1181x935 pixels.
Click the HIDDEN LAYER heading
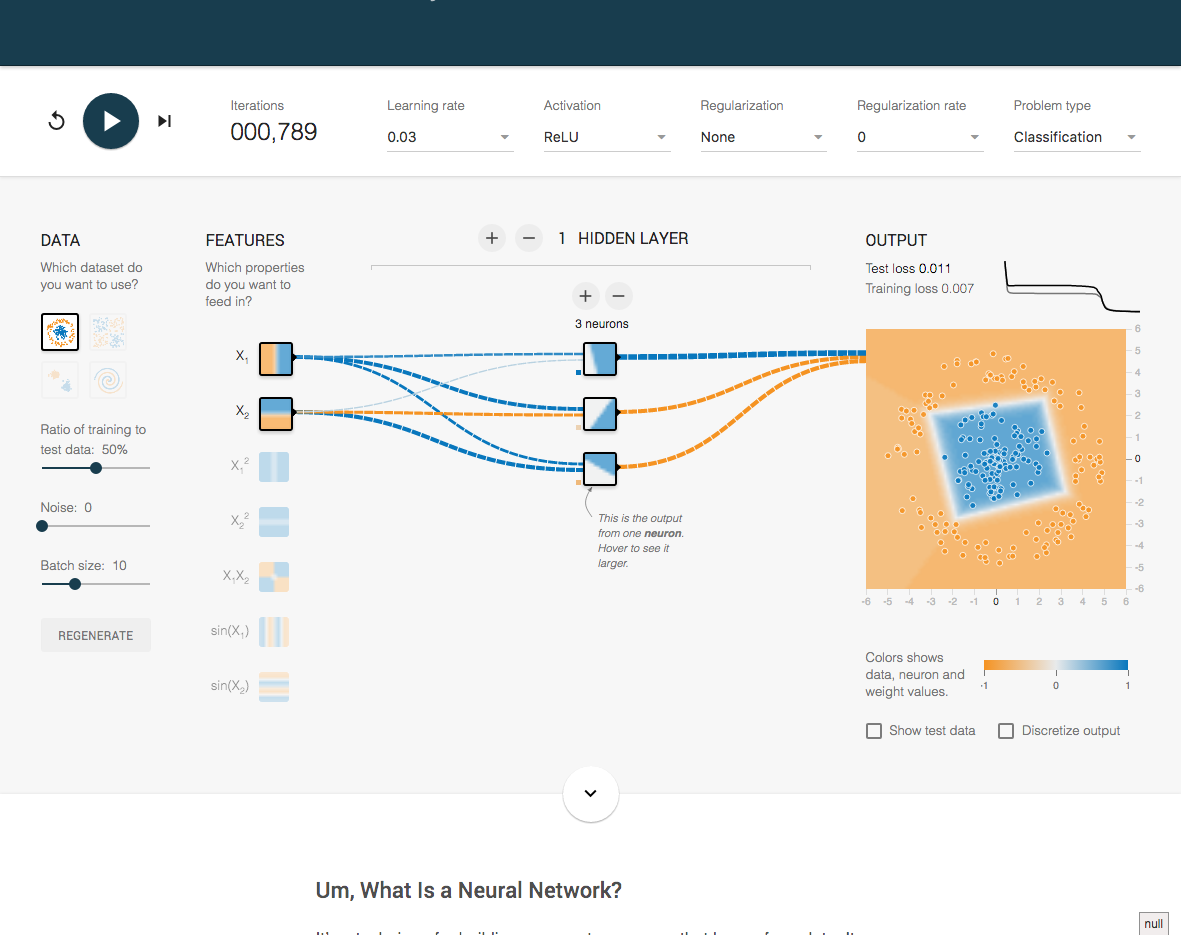coord(633,238)
